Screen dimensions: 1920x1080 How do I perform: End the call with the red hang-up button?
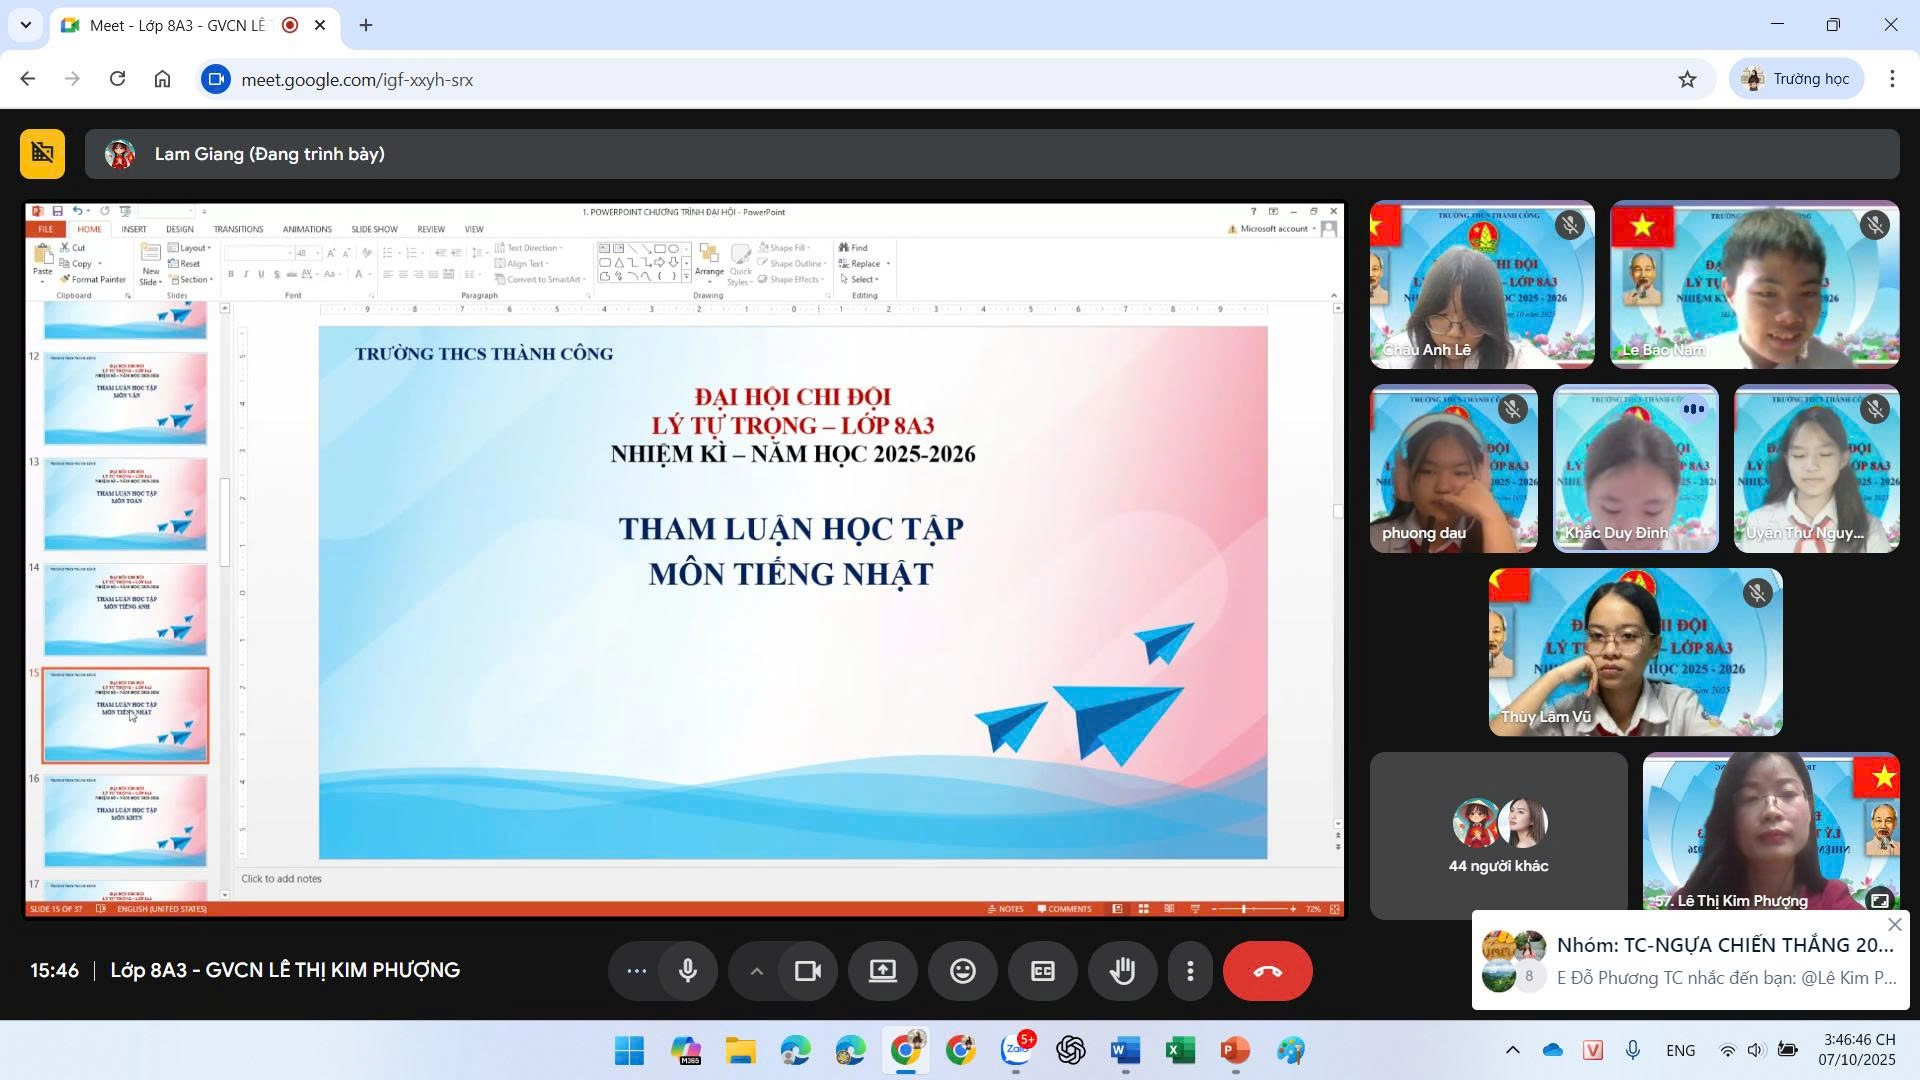tap(1267, 970)
